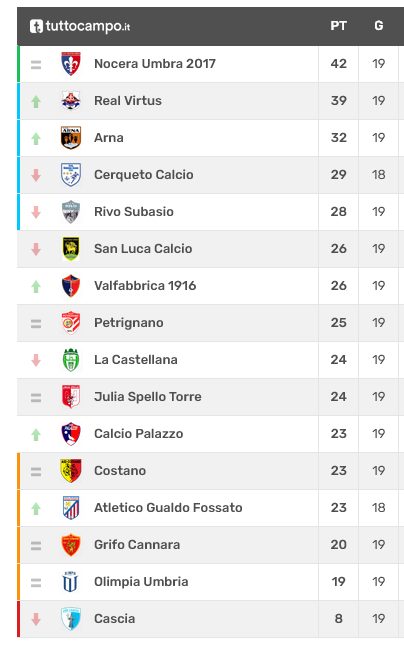Click the green up arrow beside Valfabbrica 1916

pos(36,286)
